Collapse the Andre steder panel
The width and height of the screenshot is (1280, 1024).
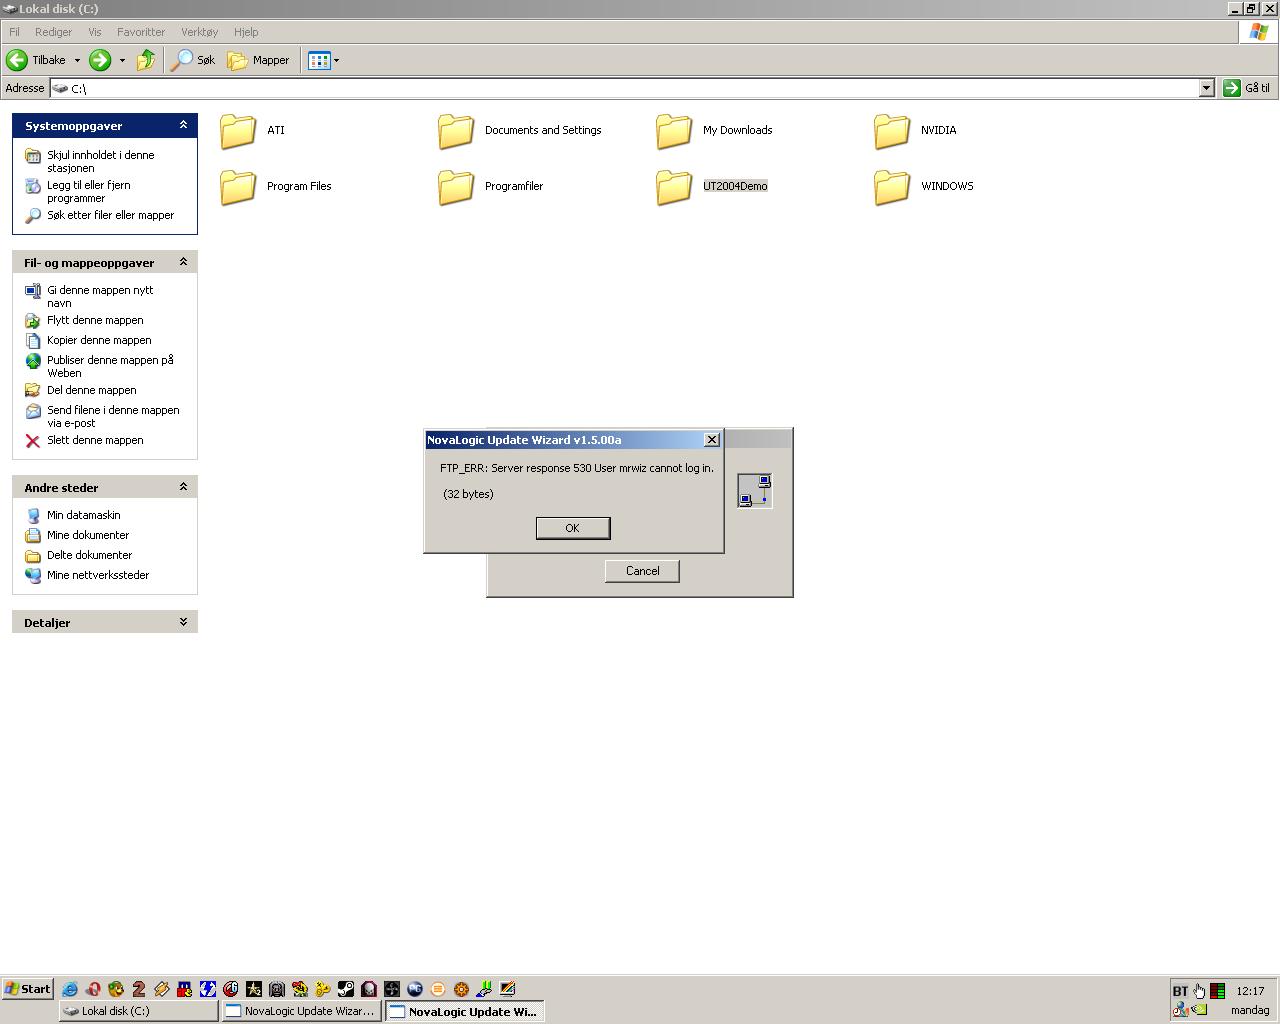click(x=183, y=487)
